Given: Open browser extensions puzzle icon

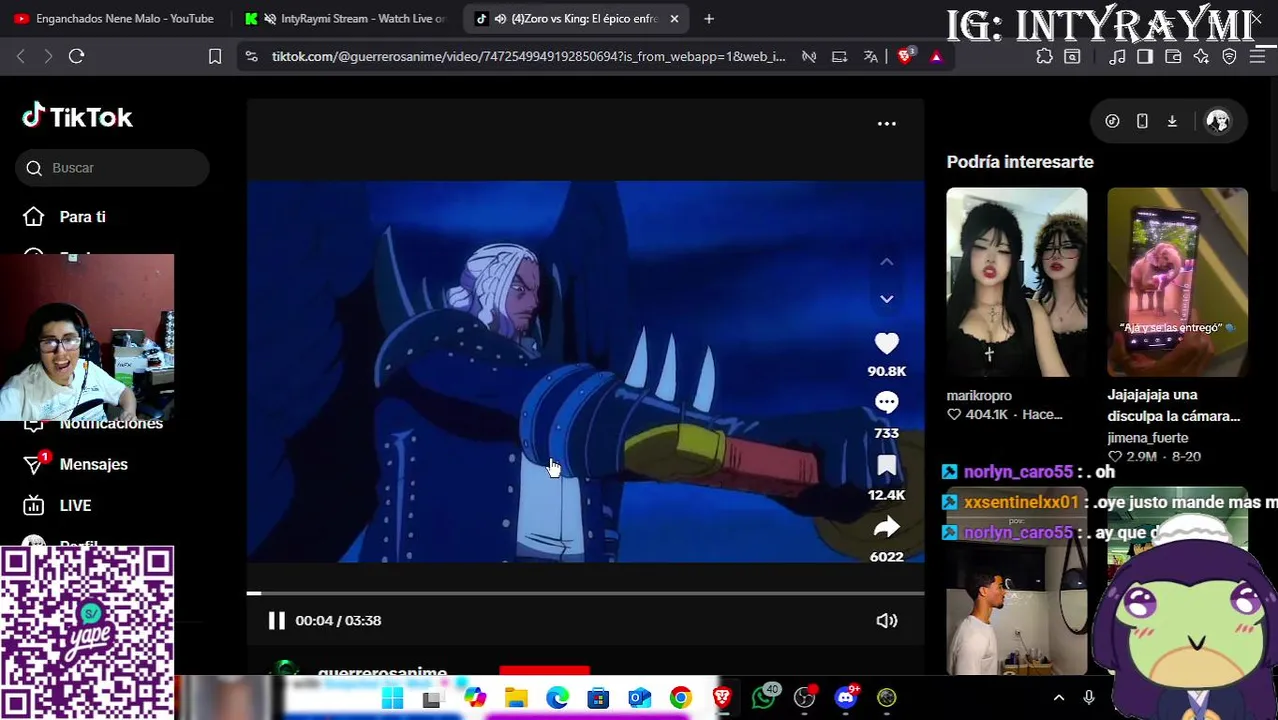Looking at the screenshot, I should pyautogui.click(x=1044, y=57).
